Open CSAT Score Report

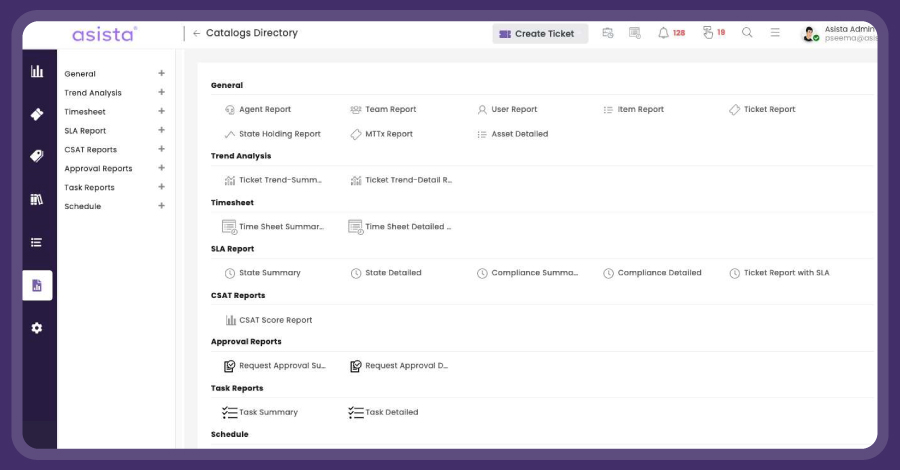click(x=269, y=320)
